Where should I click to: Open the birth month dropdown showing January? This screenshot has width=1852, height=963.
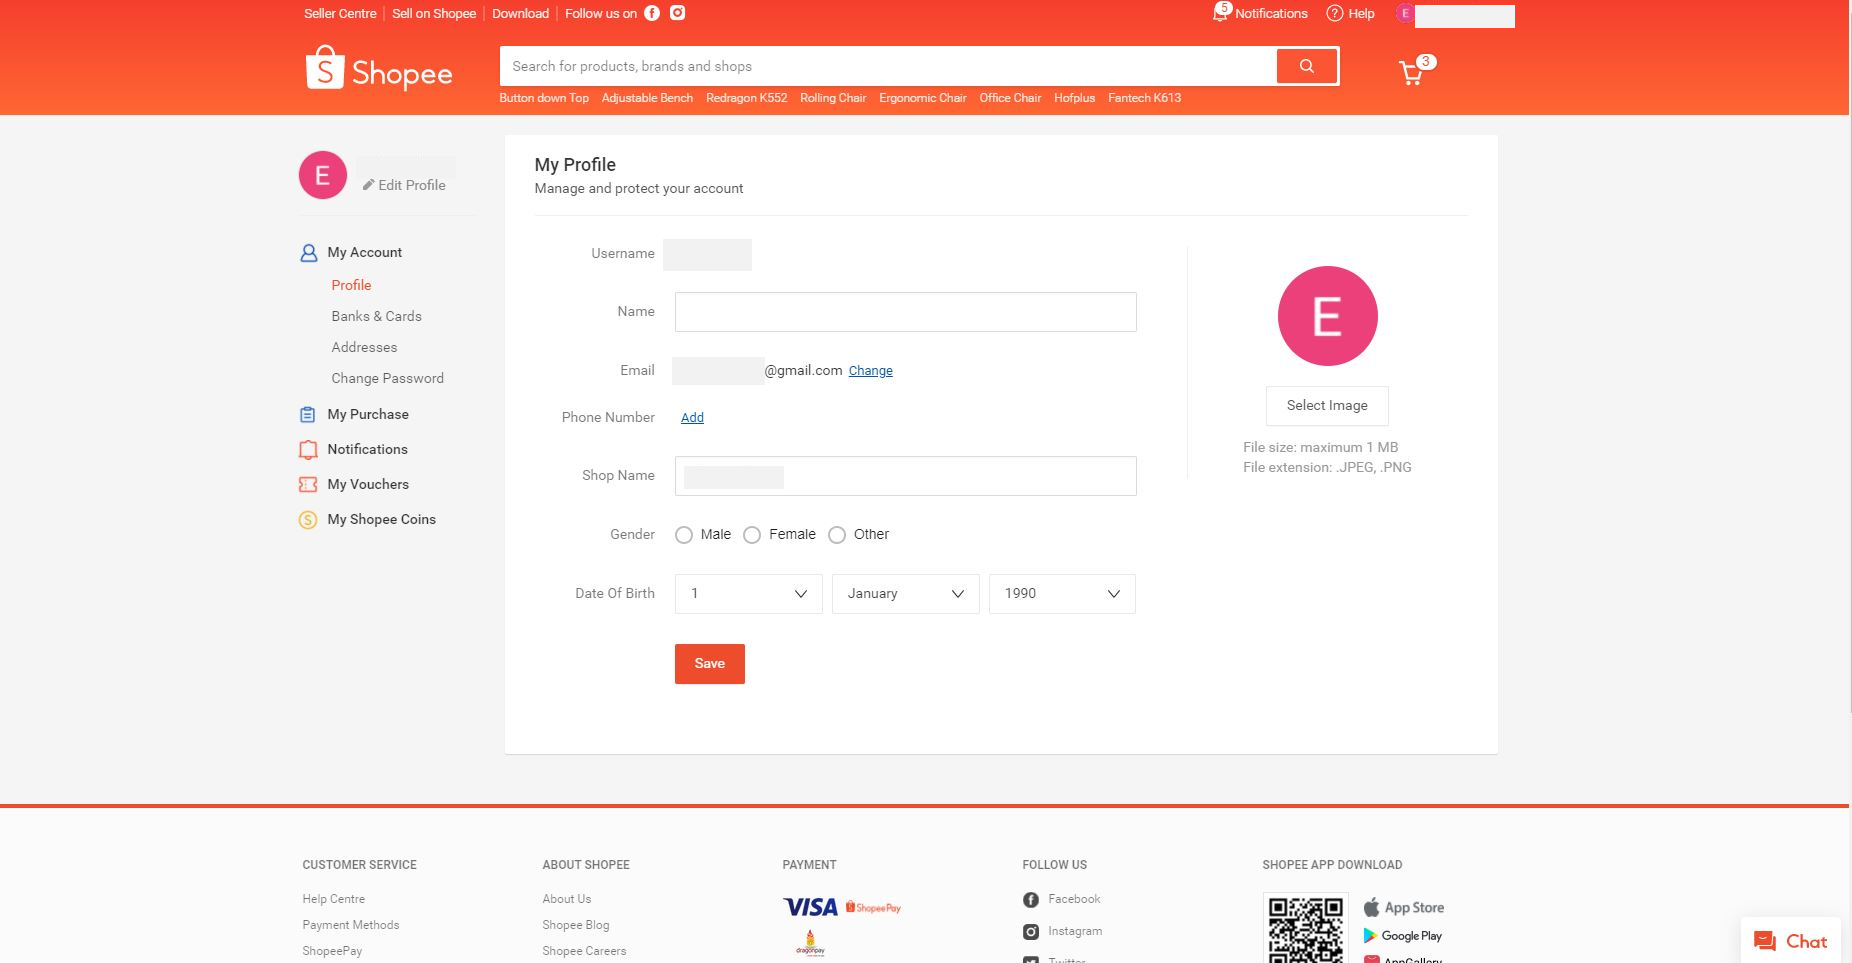[x=905, y=594]
